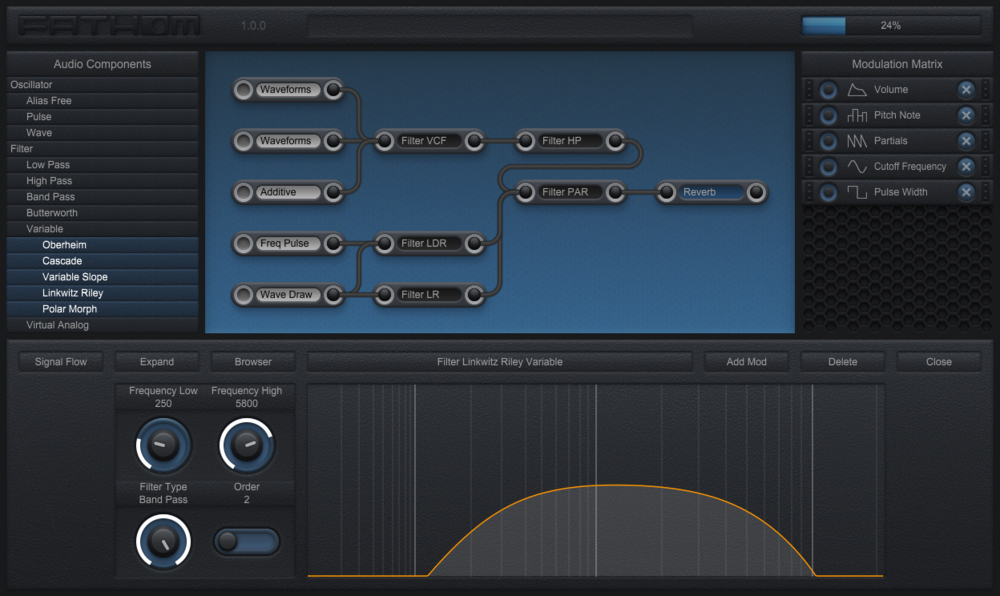Click the Cutoff Frequency sine icon

pyautogui.click(x=857, y=166)
